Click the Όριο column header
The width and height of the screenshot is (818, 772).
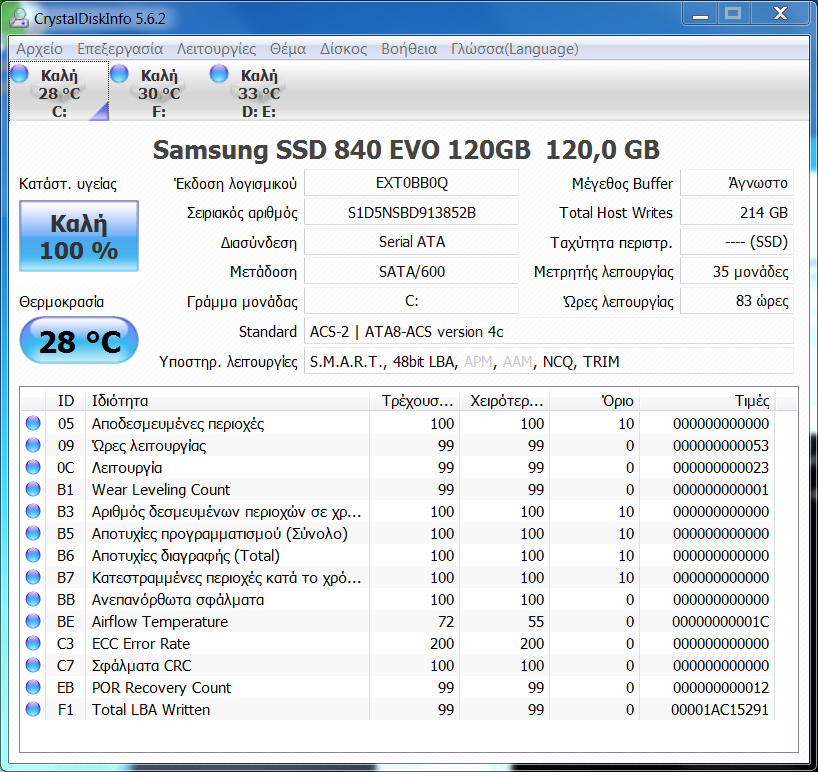click(595, 401)
